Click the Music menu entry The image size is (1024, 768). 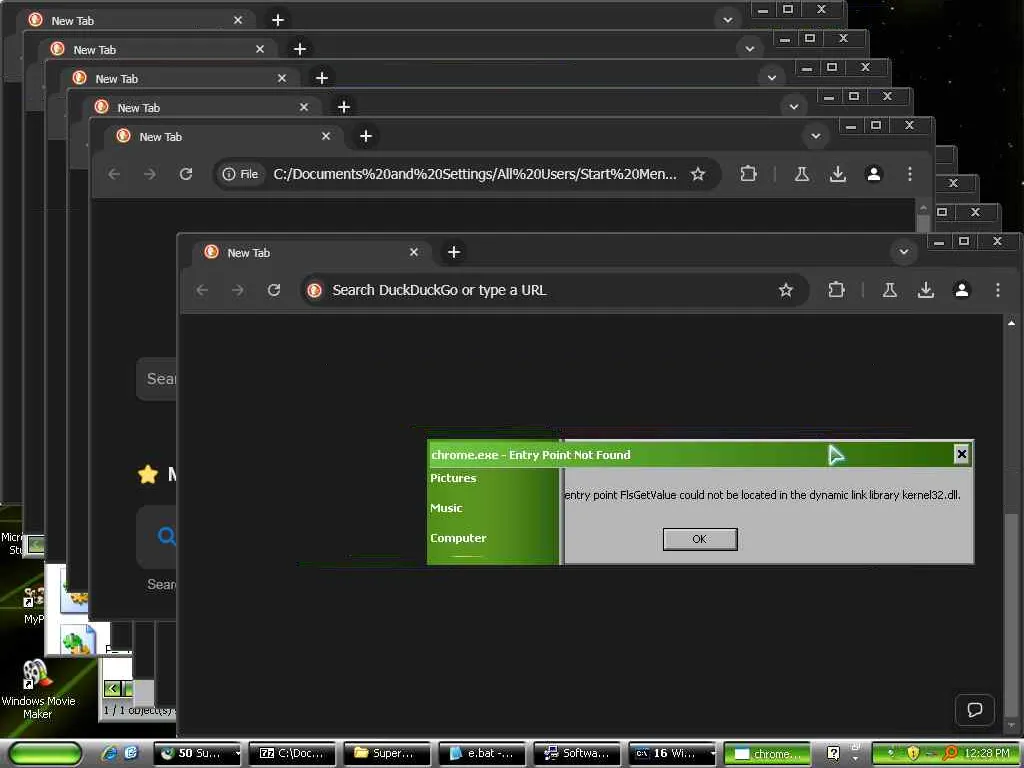(x=446, y=508)
